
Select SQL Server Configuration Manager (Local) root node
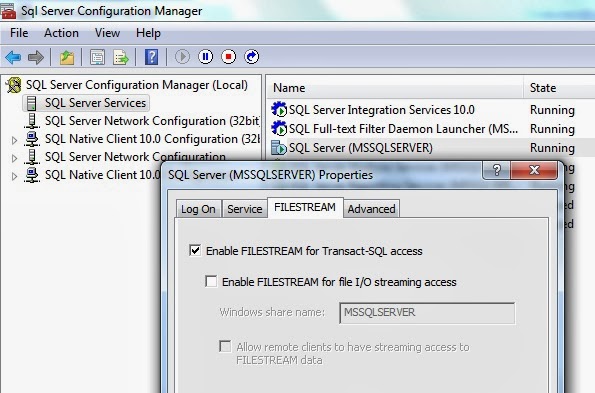(x=137, y=85)
